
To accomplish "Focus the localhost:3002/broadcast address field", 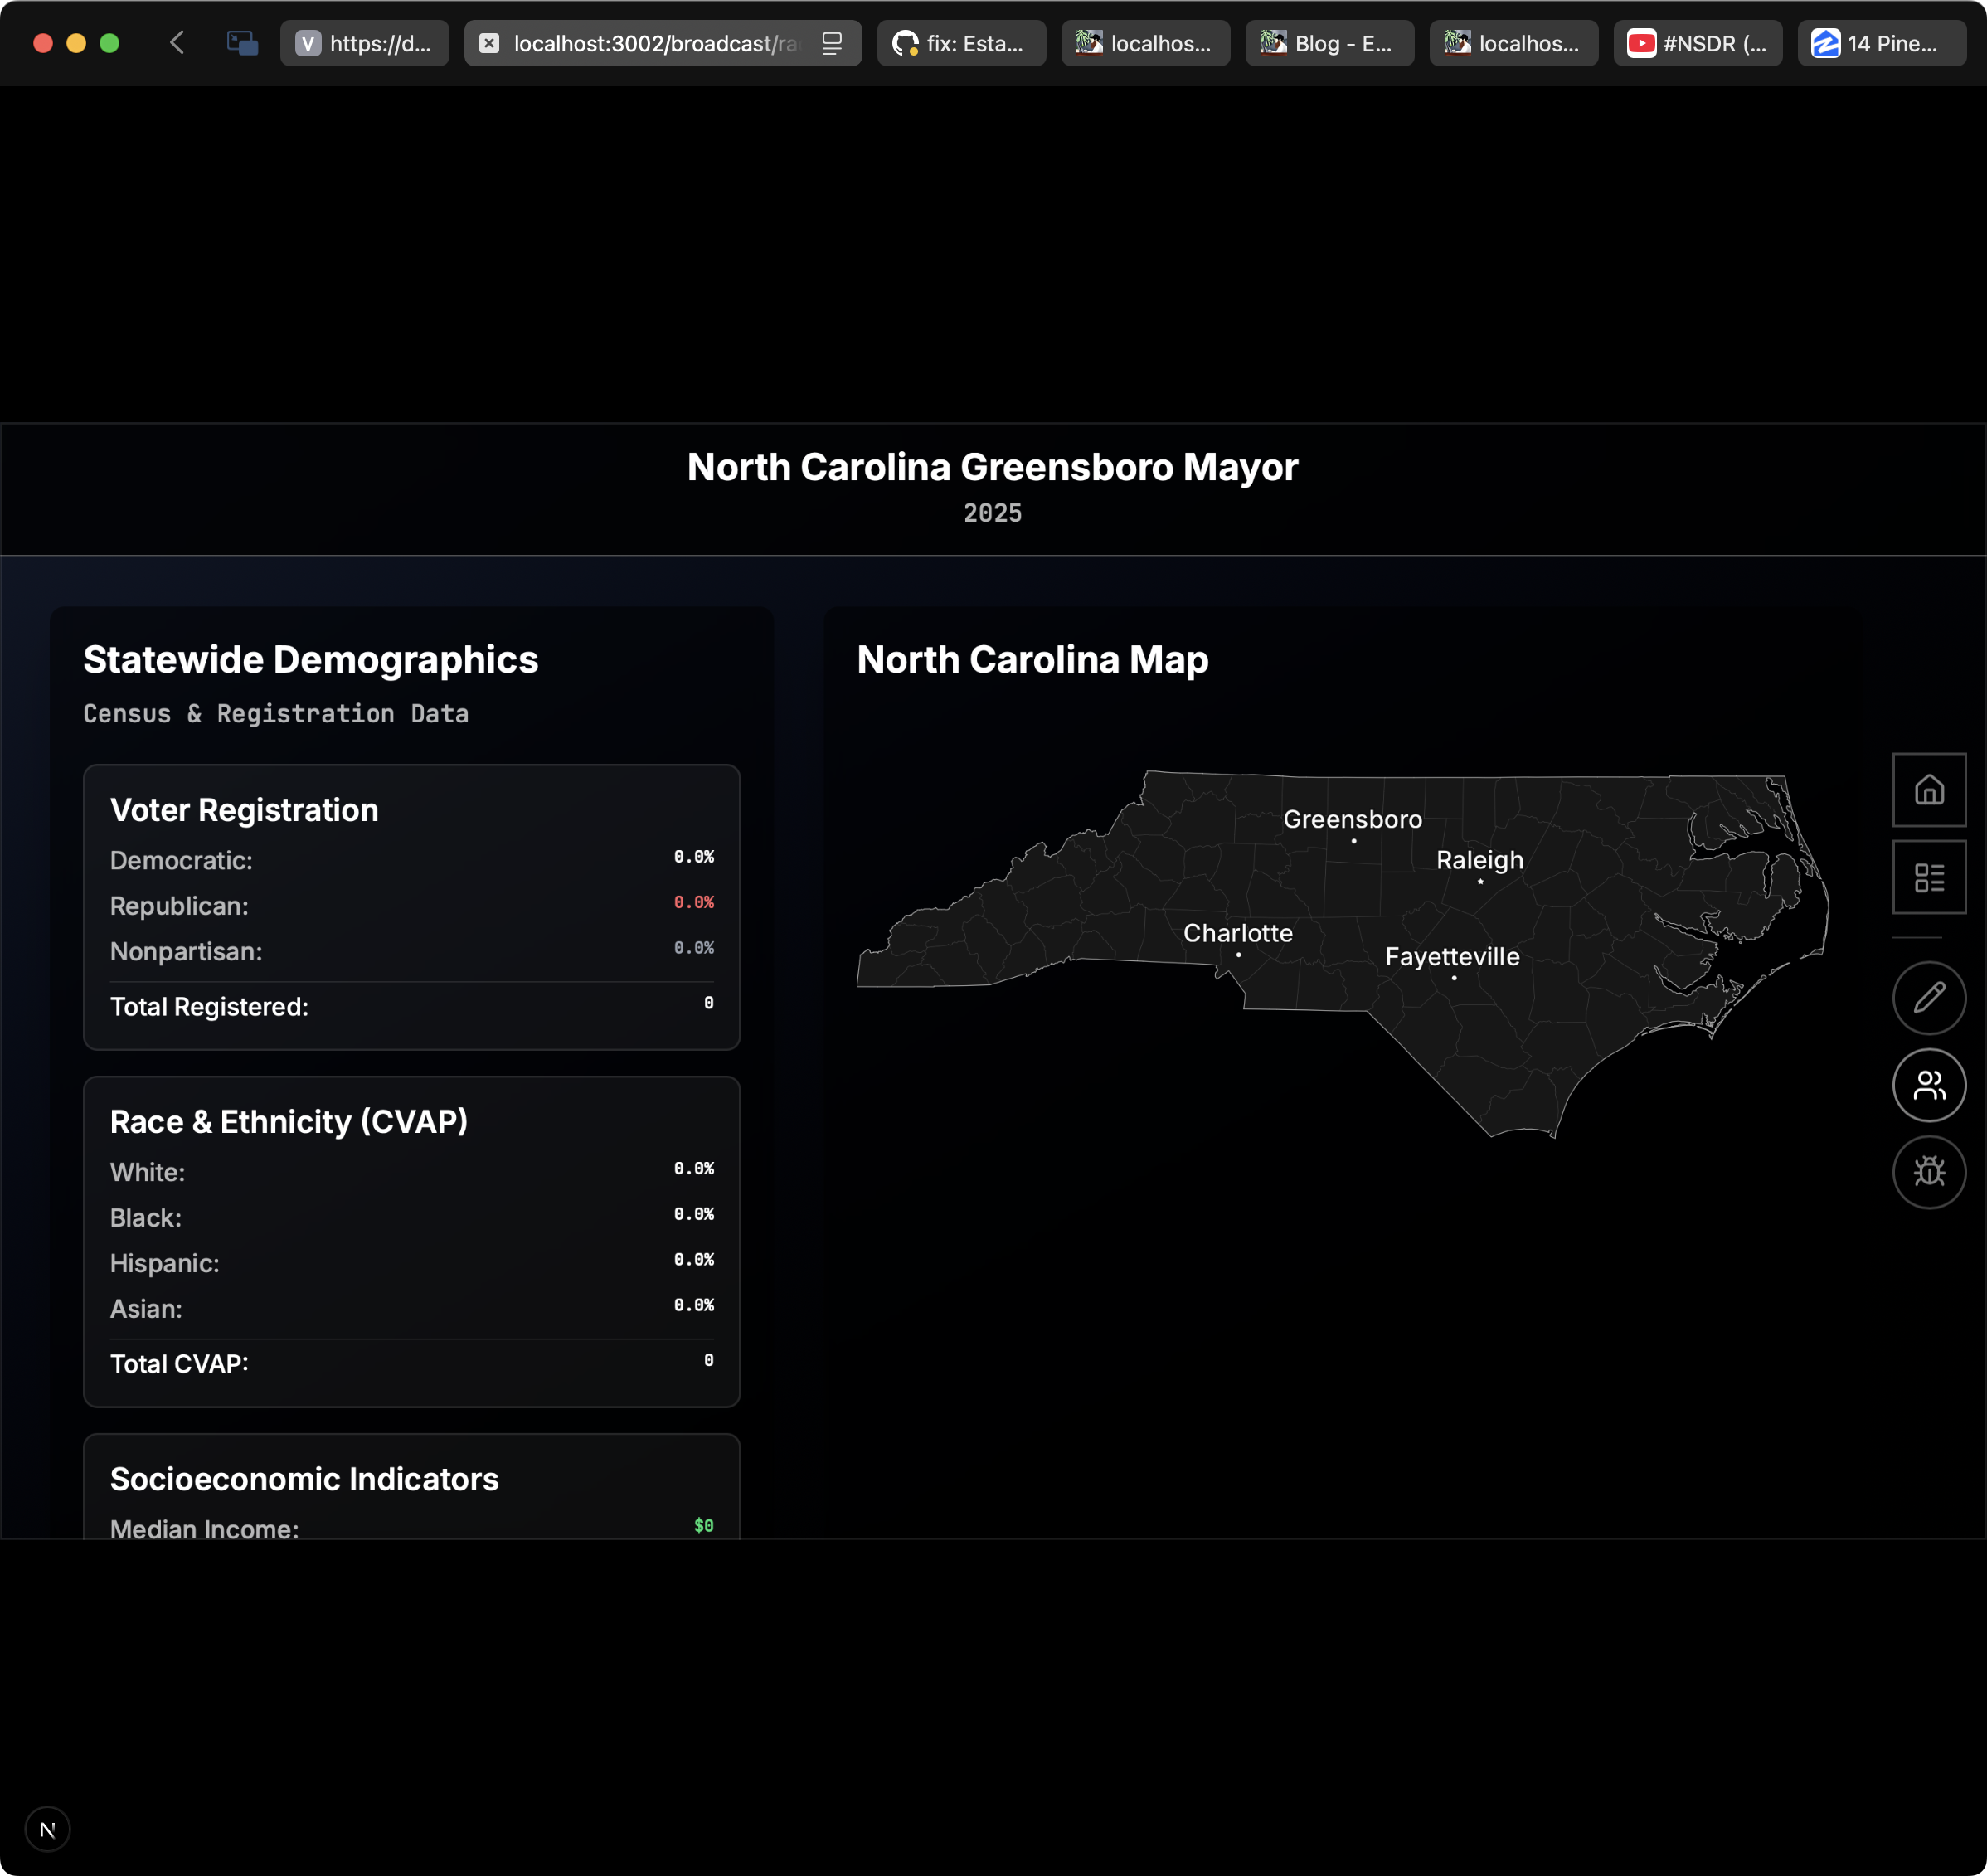I will (x=655, y=43).
